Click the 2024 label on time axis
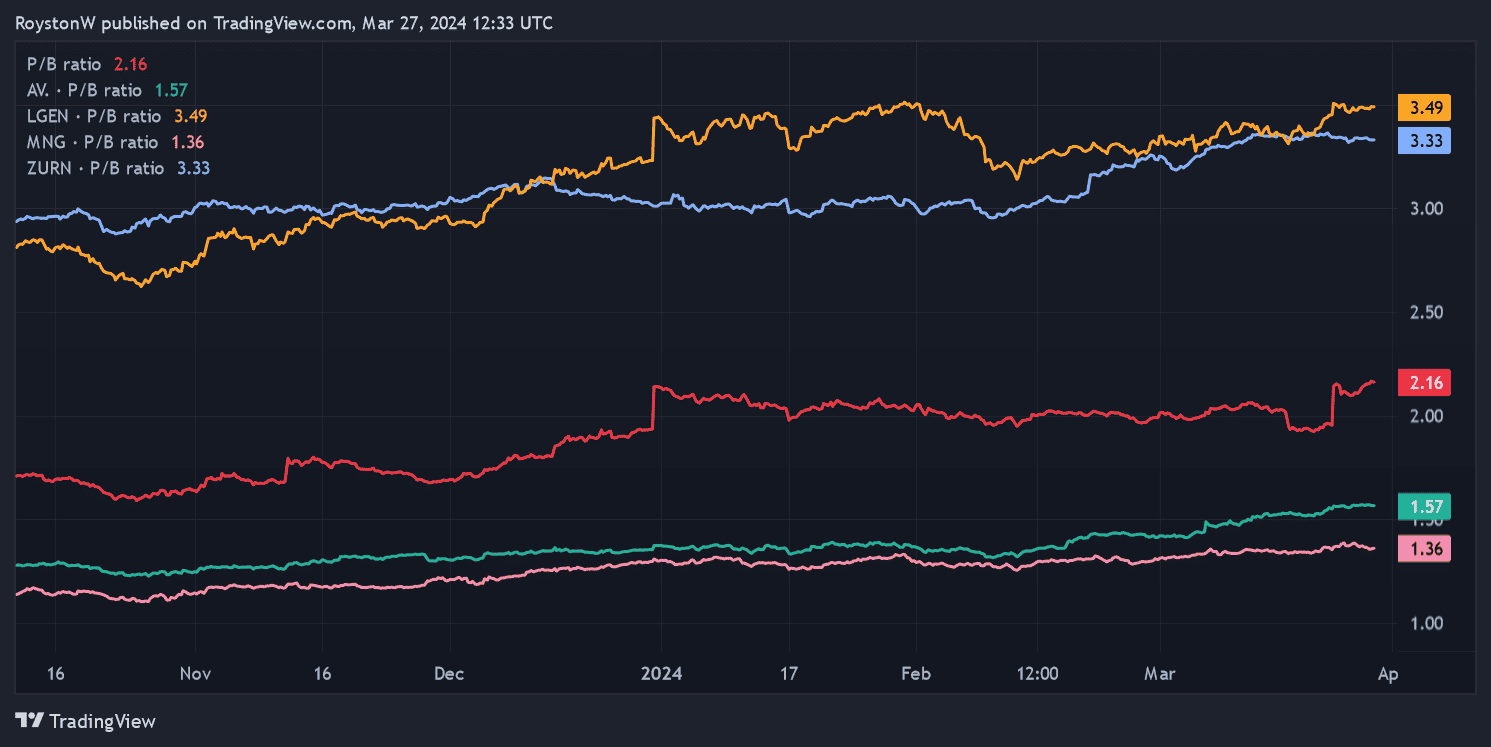 tap(661, 674)
